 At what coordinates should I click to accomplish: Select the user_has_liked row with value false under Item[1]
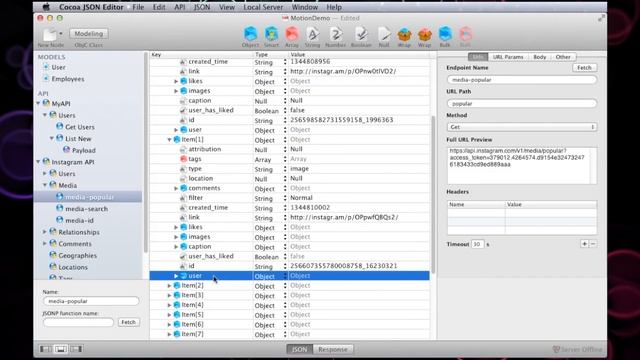[x=290, y=256]
